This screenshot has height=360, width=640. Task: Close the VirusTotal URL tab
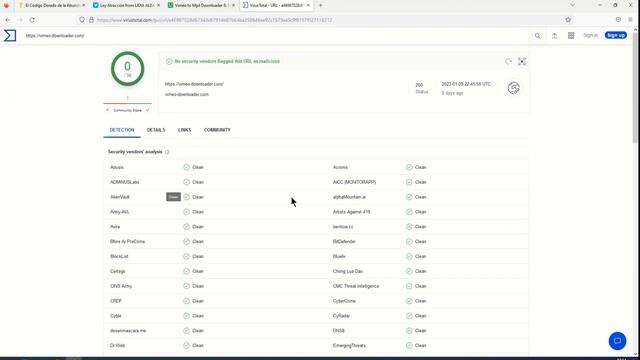(308, 5)
